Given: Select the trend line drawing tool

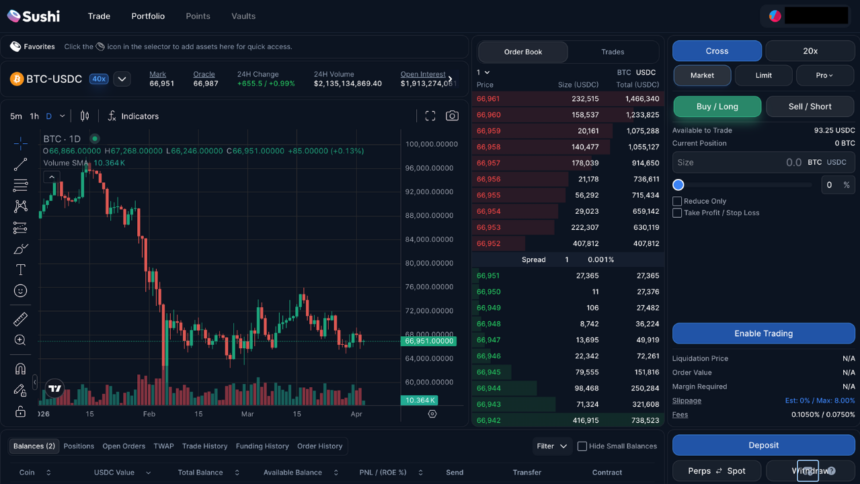Looking at the screenshot, I should 20,164.
